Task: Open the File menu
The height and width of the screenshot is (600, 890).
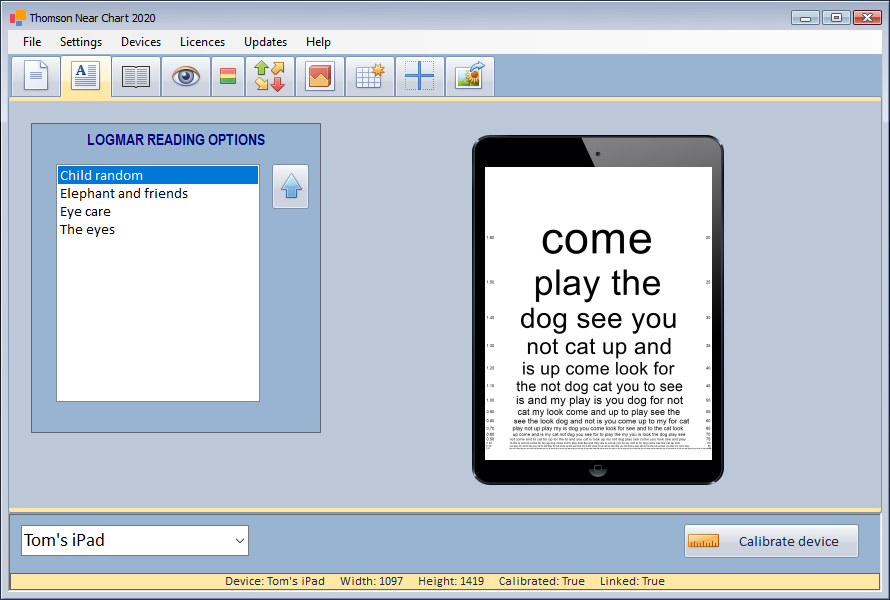Action: pos(32,42)
